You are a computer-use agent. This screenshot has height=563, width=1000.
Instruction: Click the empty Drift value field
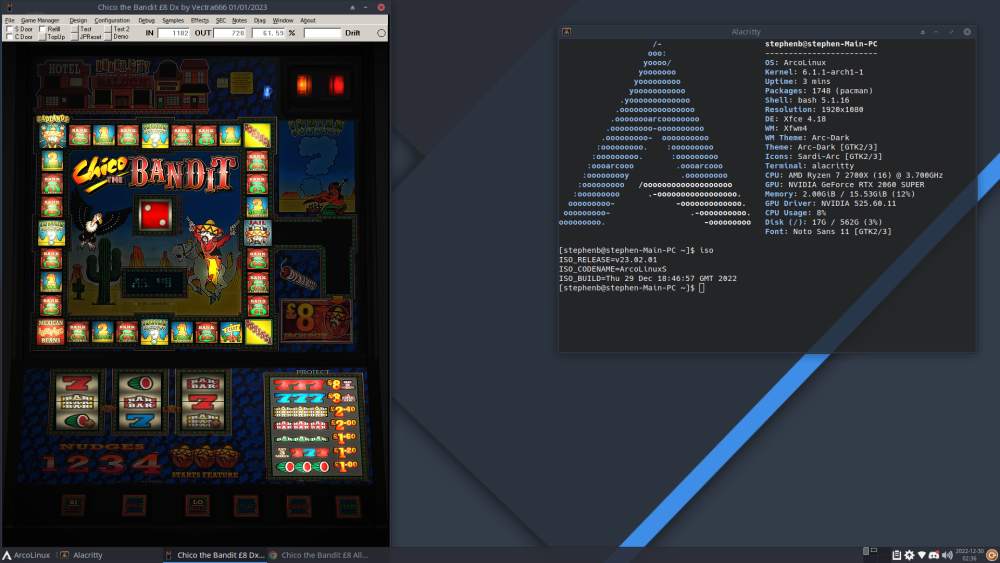(x=322, y=33)
